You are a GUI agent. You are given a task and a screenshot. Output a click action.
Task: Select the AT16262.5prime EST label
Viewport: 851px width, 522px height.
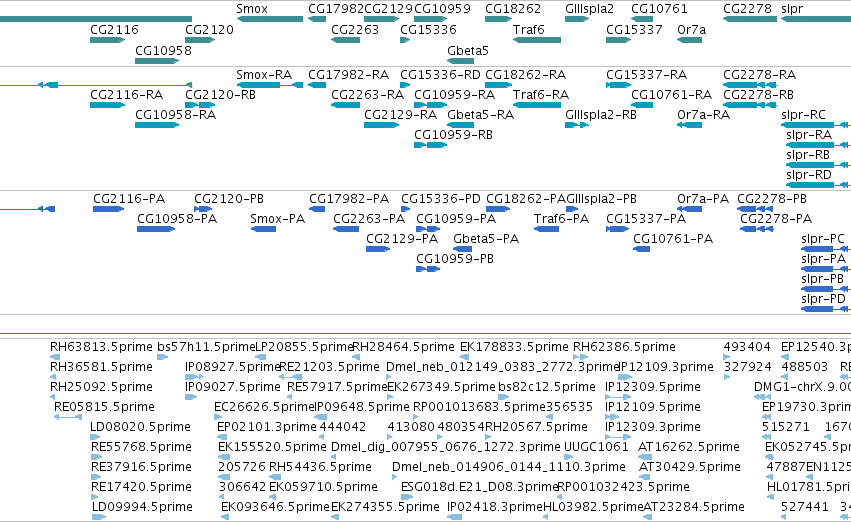[x=689, y=447]
